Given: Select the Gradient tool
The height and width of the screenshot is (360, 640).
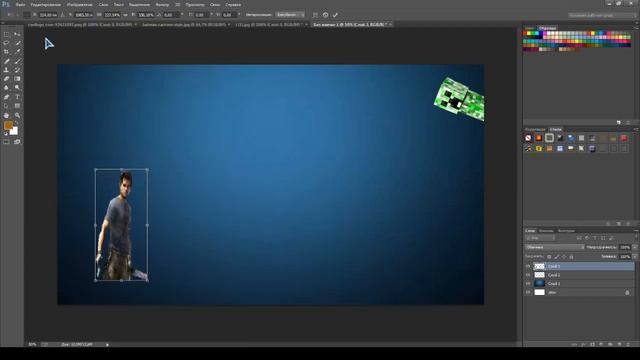Looking at the screenshot, I should click(17, 79).
